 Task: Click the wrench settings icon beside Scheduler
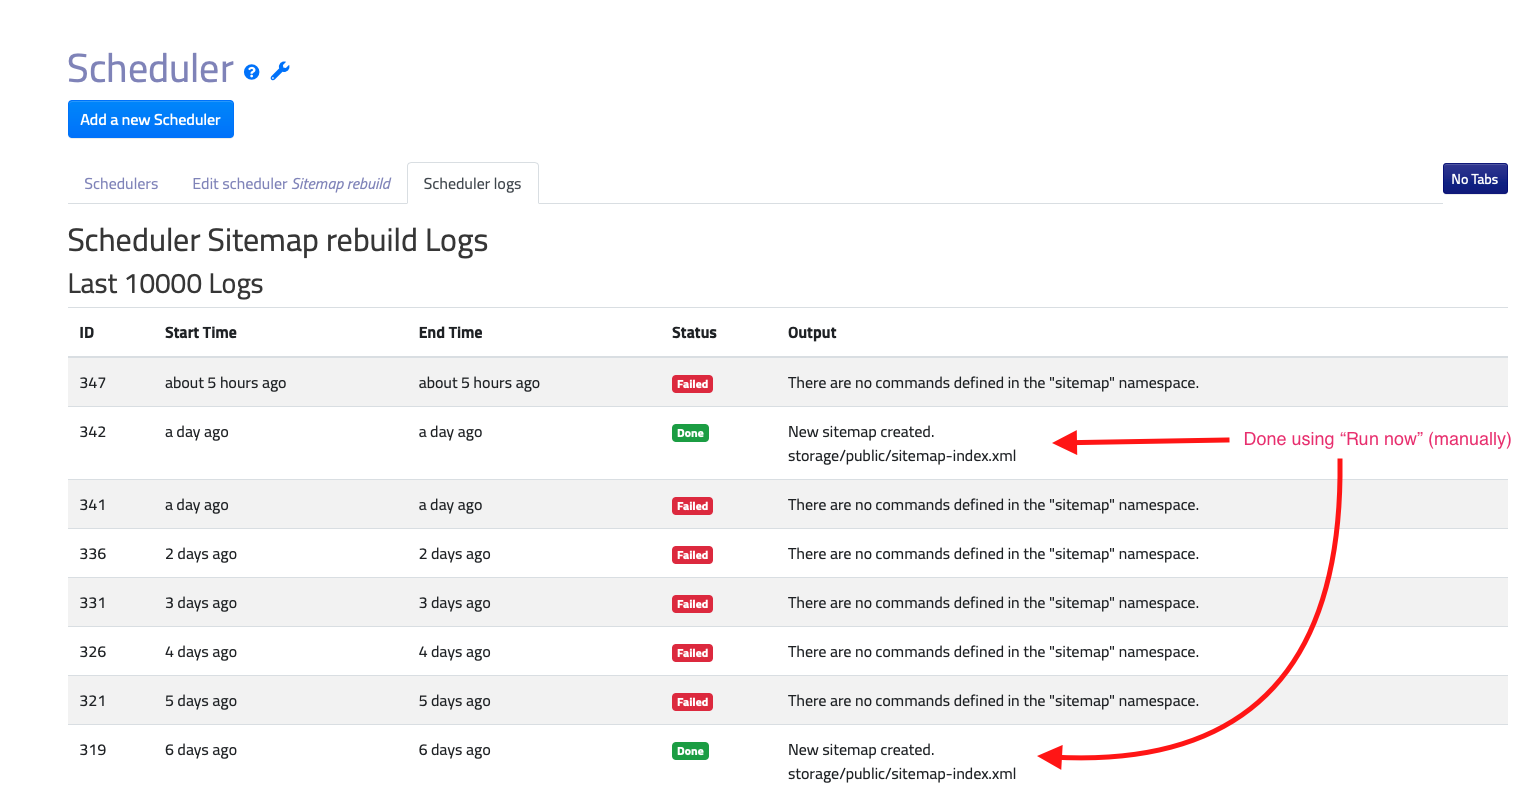click(280, 71)
